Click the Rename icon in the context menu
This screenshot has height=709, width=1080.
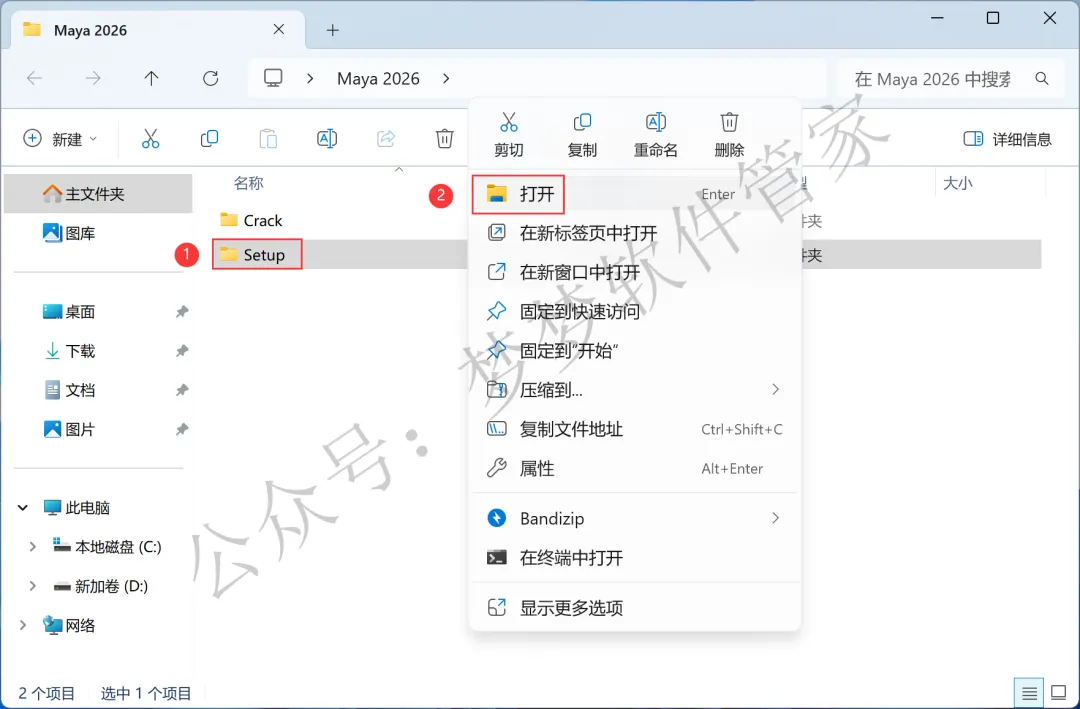coord(656,123)
